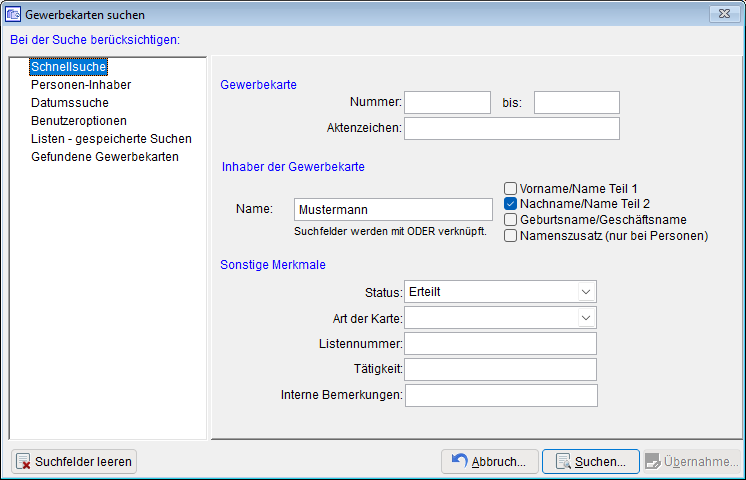Open the Personen-Inhaber search section
This screenshot has width=746, height=480.
click(80, 85)
